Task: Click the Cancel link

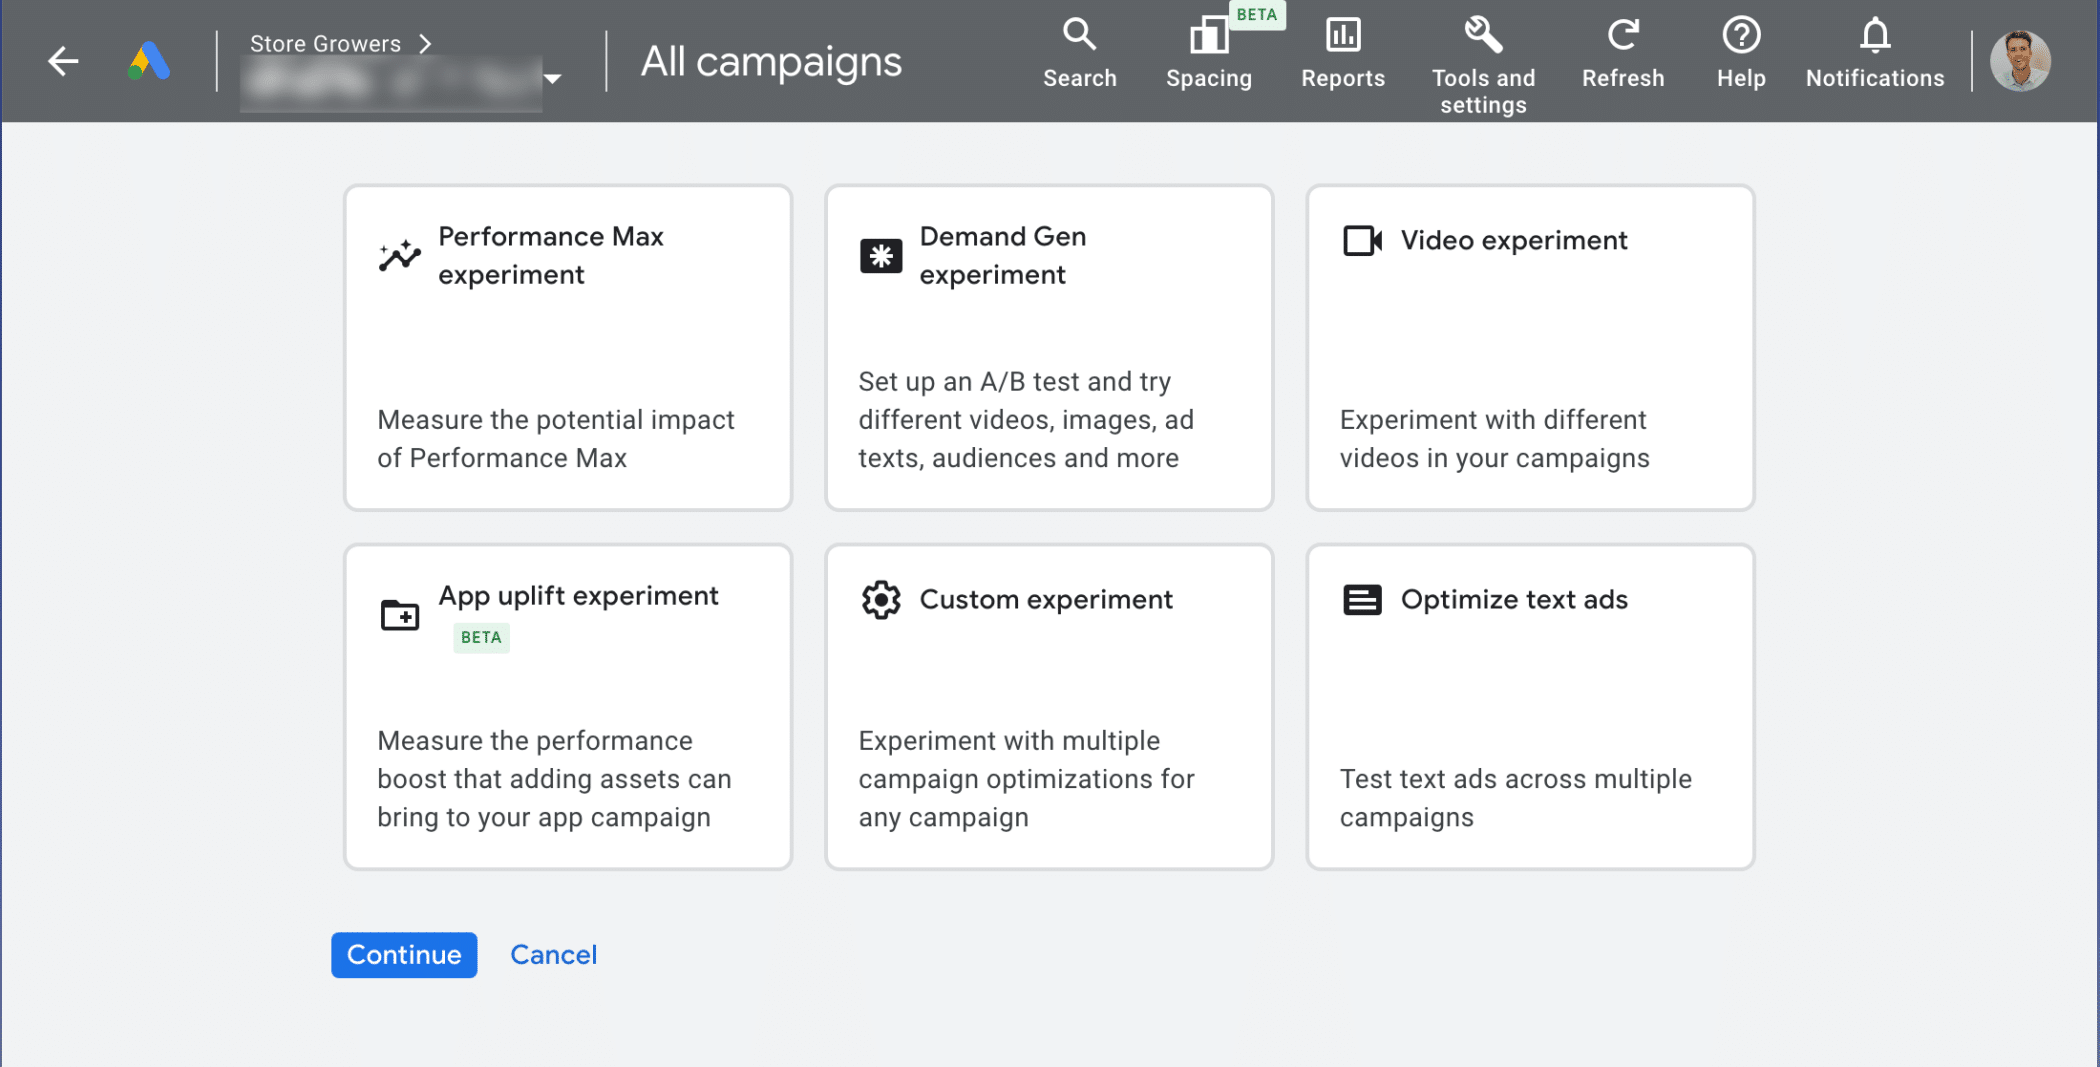Action: 553,955
